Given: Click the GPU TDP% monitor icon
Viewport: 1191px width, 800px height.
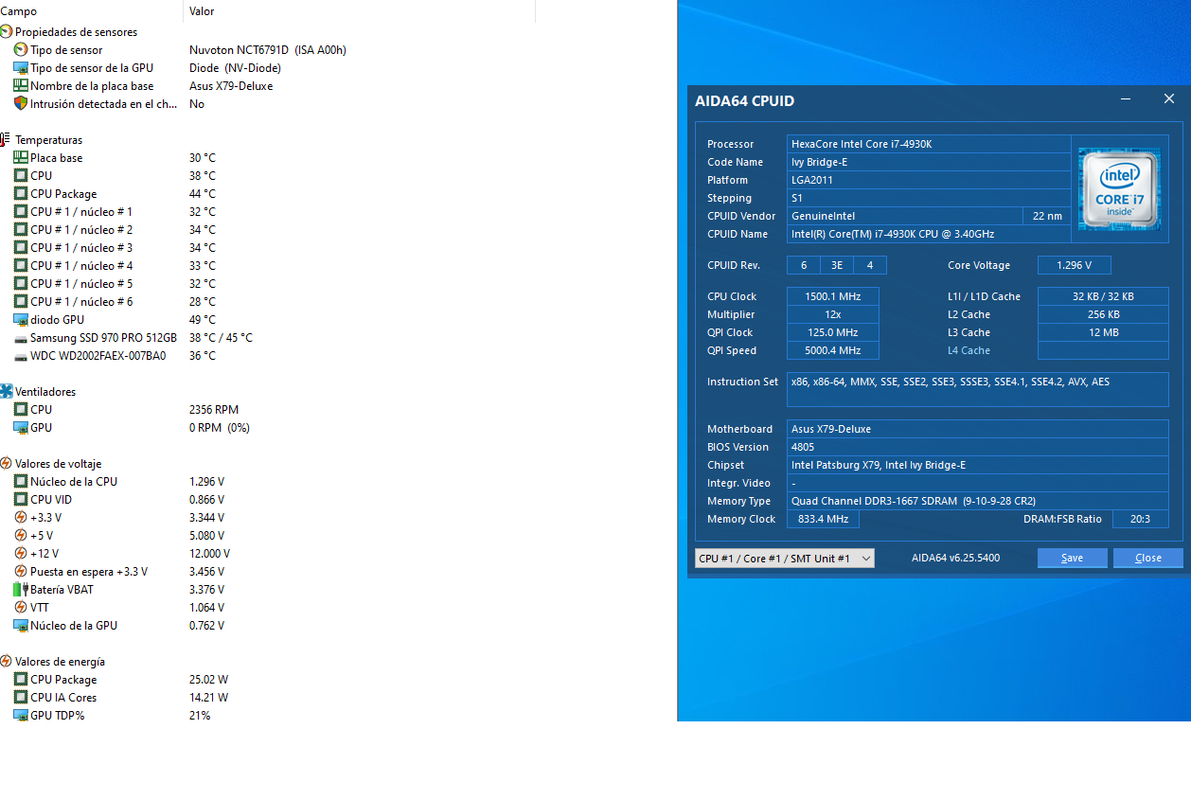Looking at the screenshot, I should click(21, 716).
